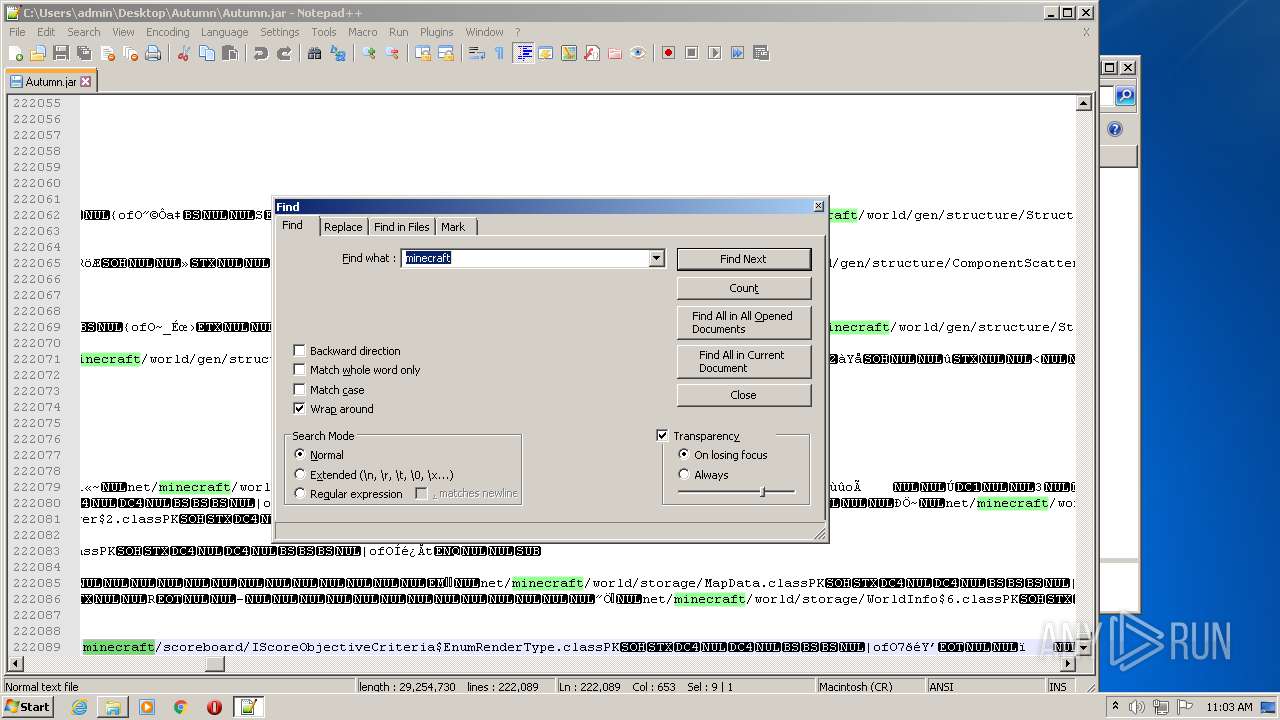Screen dimensions: 1280x720
Task: Click Find All in Current Document
Action: (x=744, y=361)
